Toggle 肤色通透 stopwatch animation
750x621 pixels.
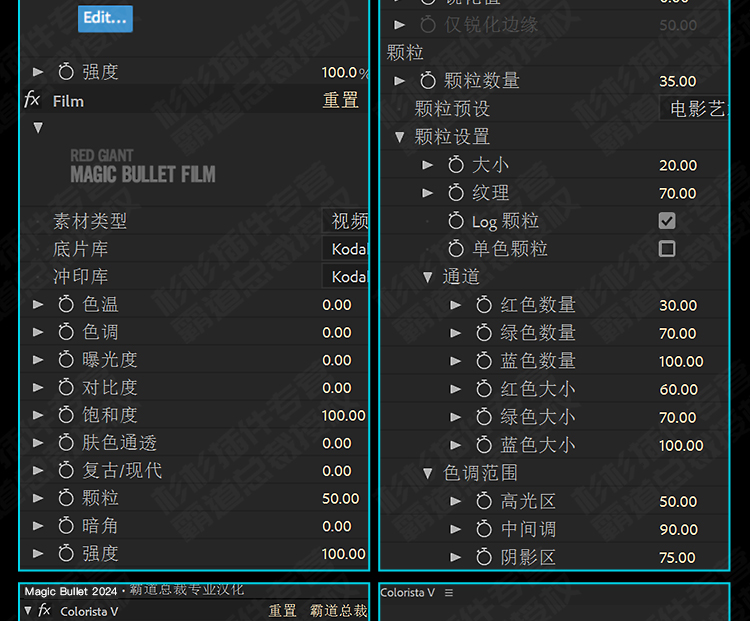point(66,443)
